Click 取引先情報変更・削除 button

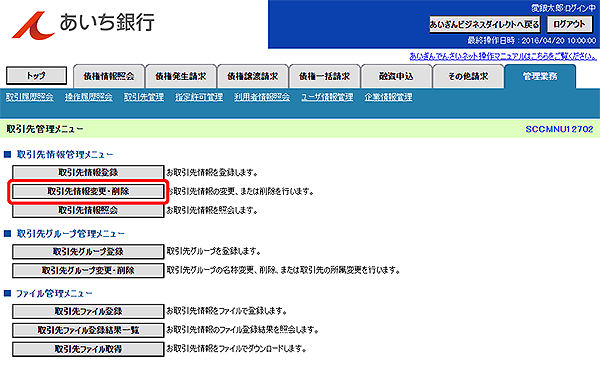coord(88,191)
